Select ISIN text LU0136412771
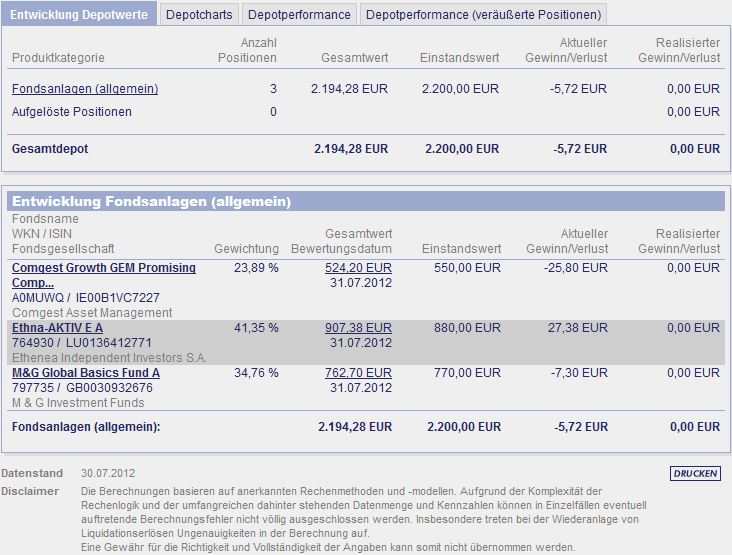732x555 pixels. click(x=109, y=343)
